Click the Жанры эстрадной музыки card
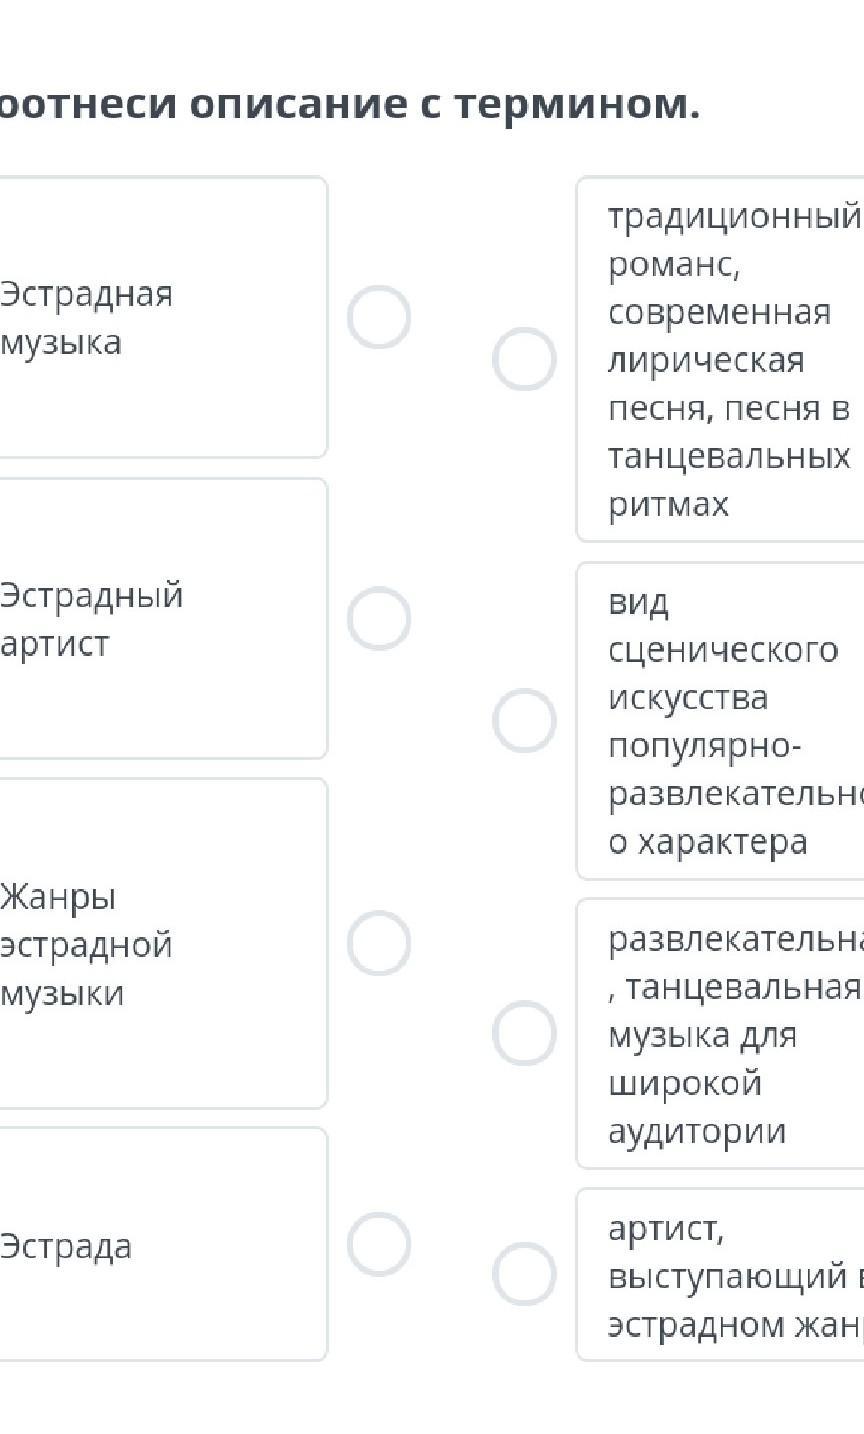 [160, 943]
